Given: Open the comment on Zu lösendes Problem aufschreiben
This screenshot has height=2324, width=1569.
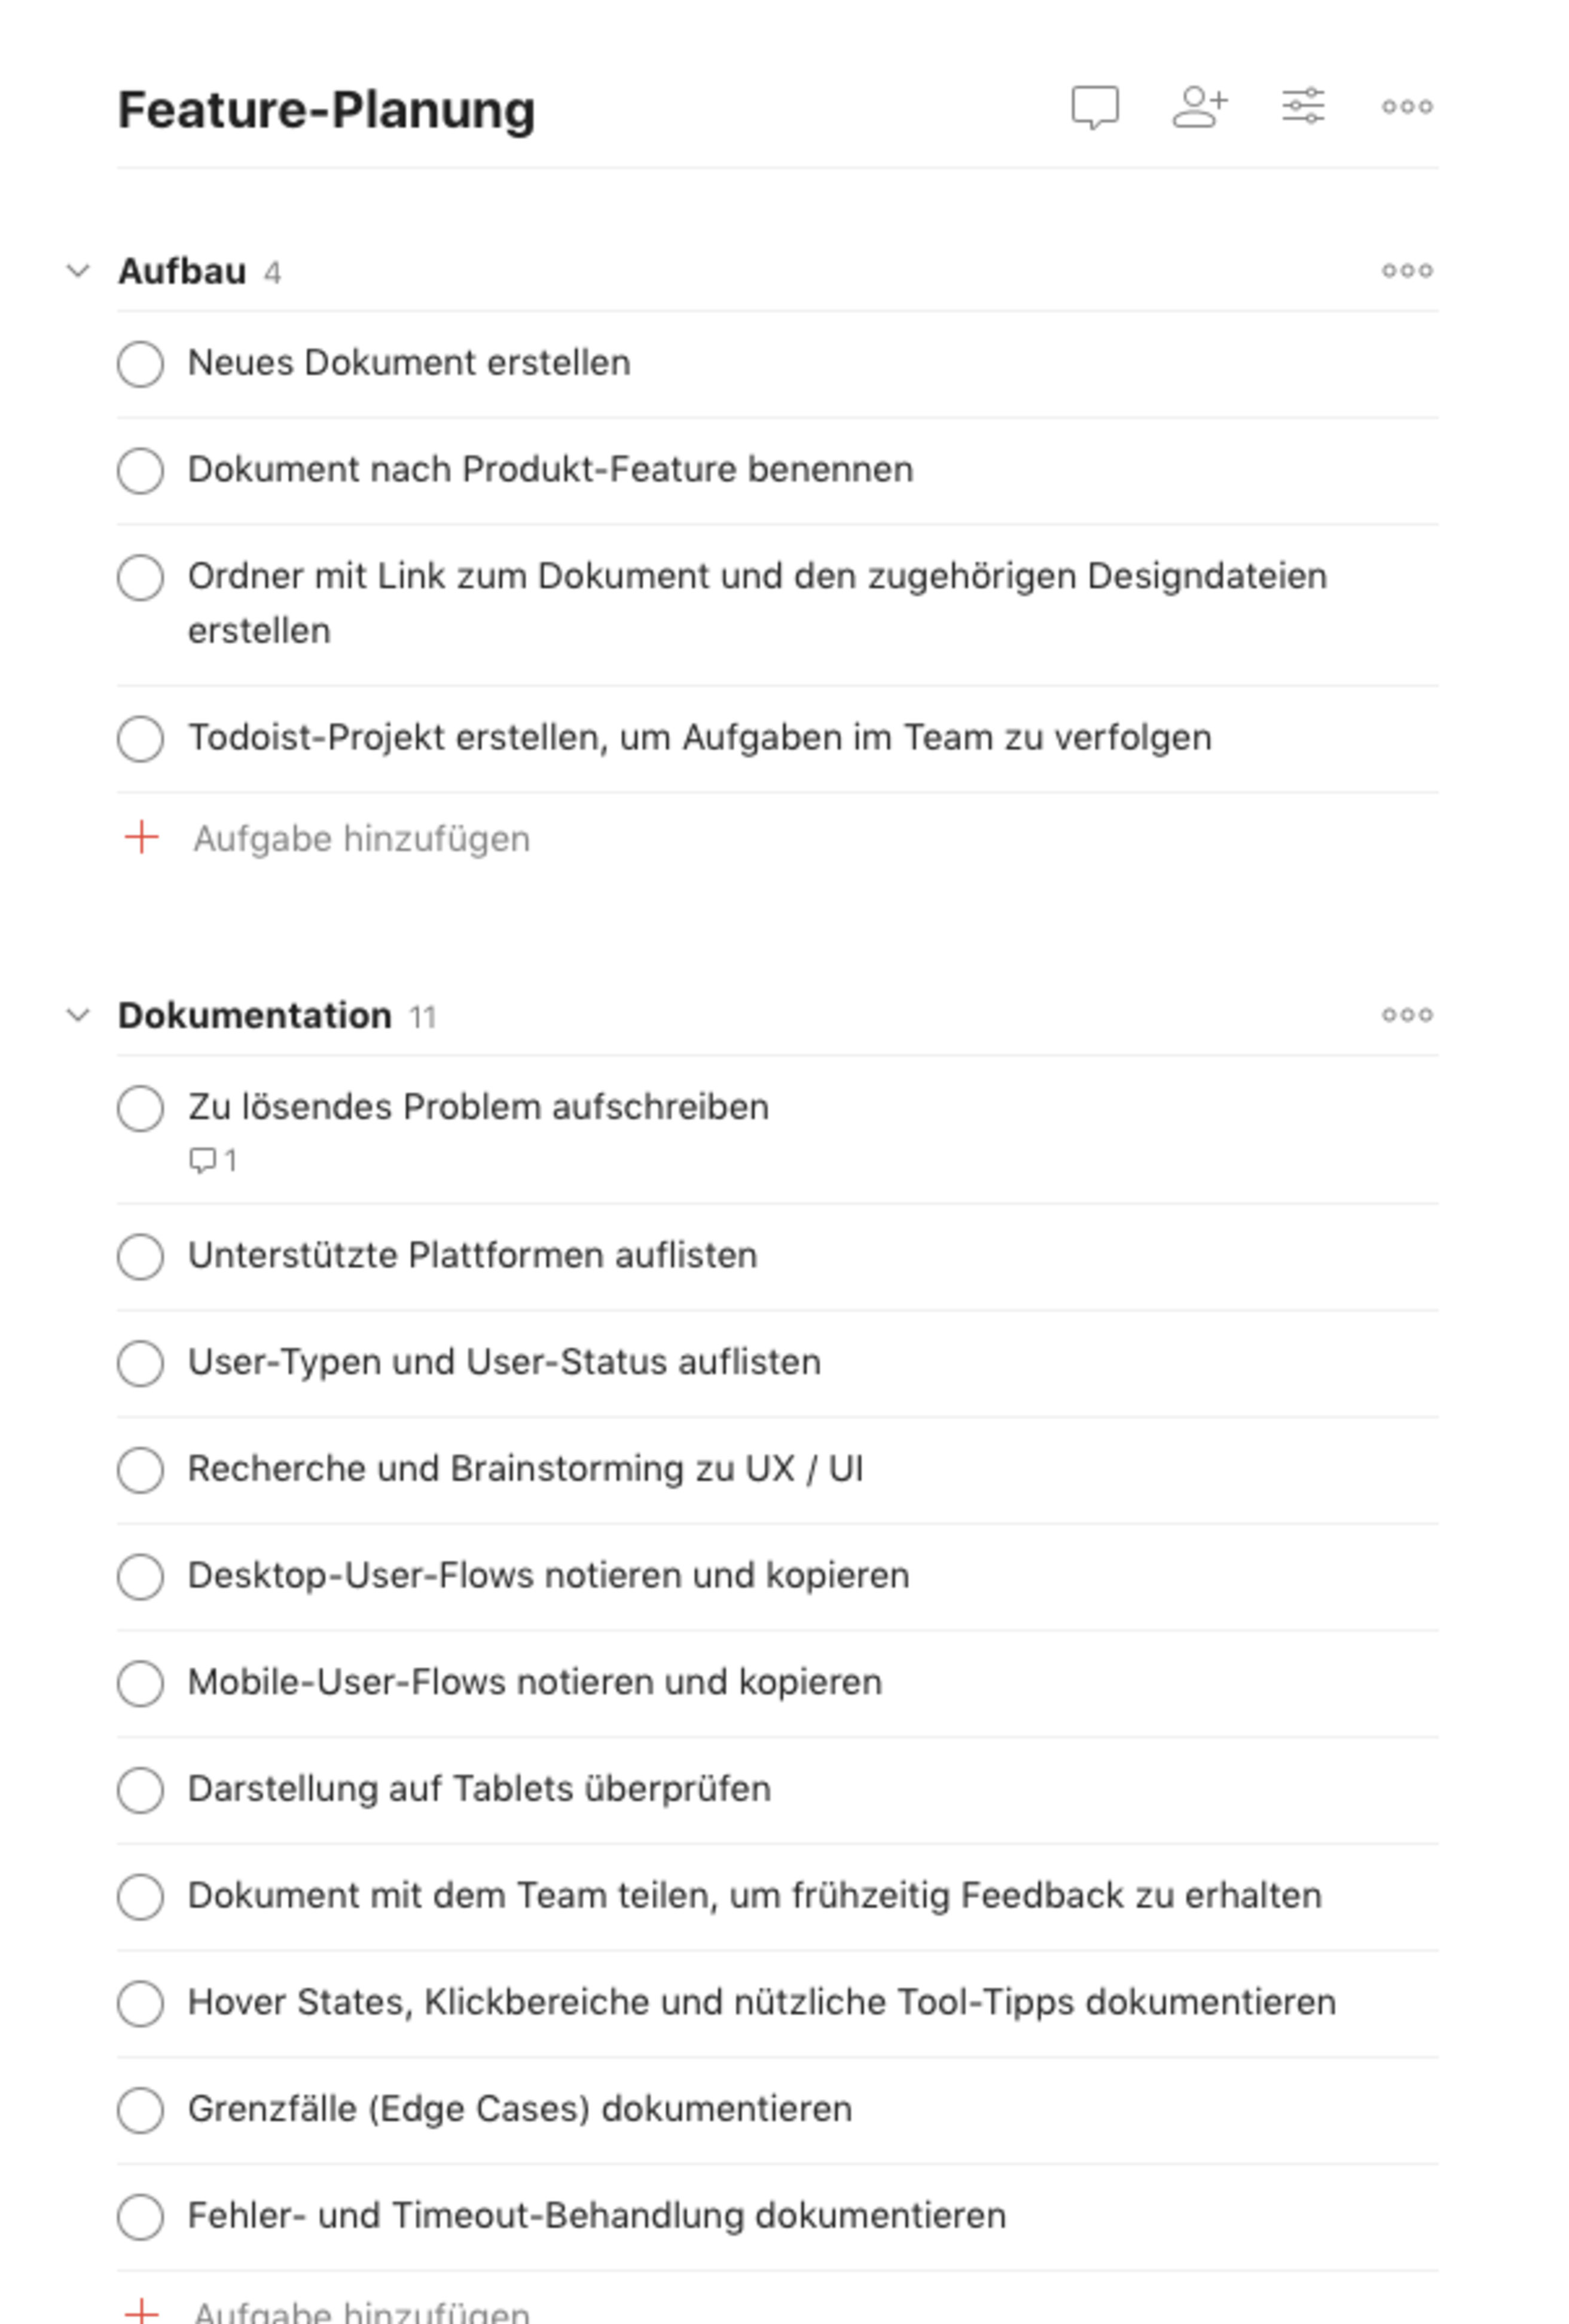Looking at the screenshot, I should click(213, 1160).
